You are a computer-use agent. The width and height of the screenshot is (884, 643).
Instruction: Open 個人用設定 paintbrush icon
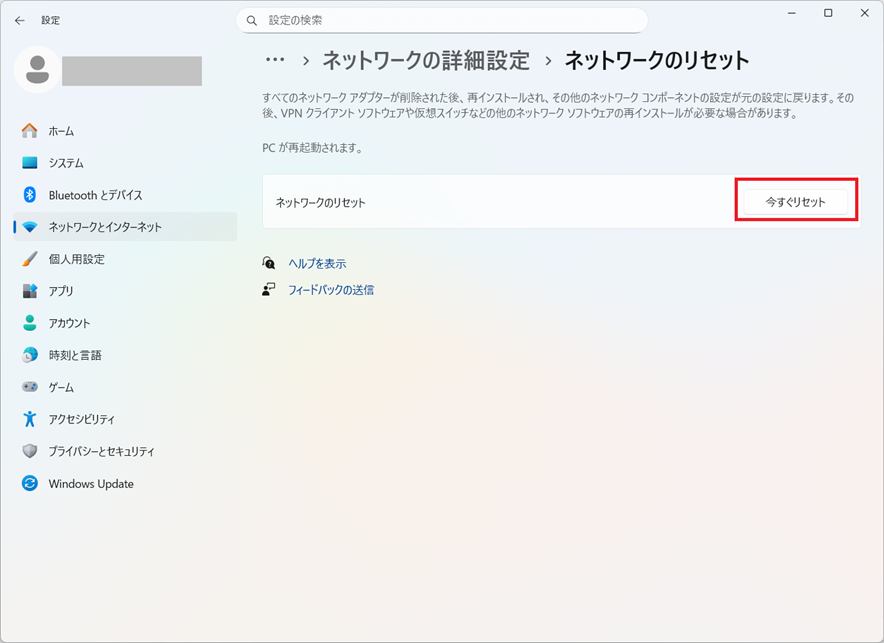pos(30,259)
